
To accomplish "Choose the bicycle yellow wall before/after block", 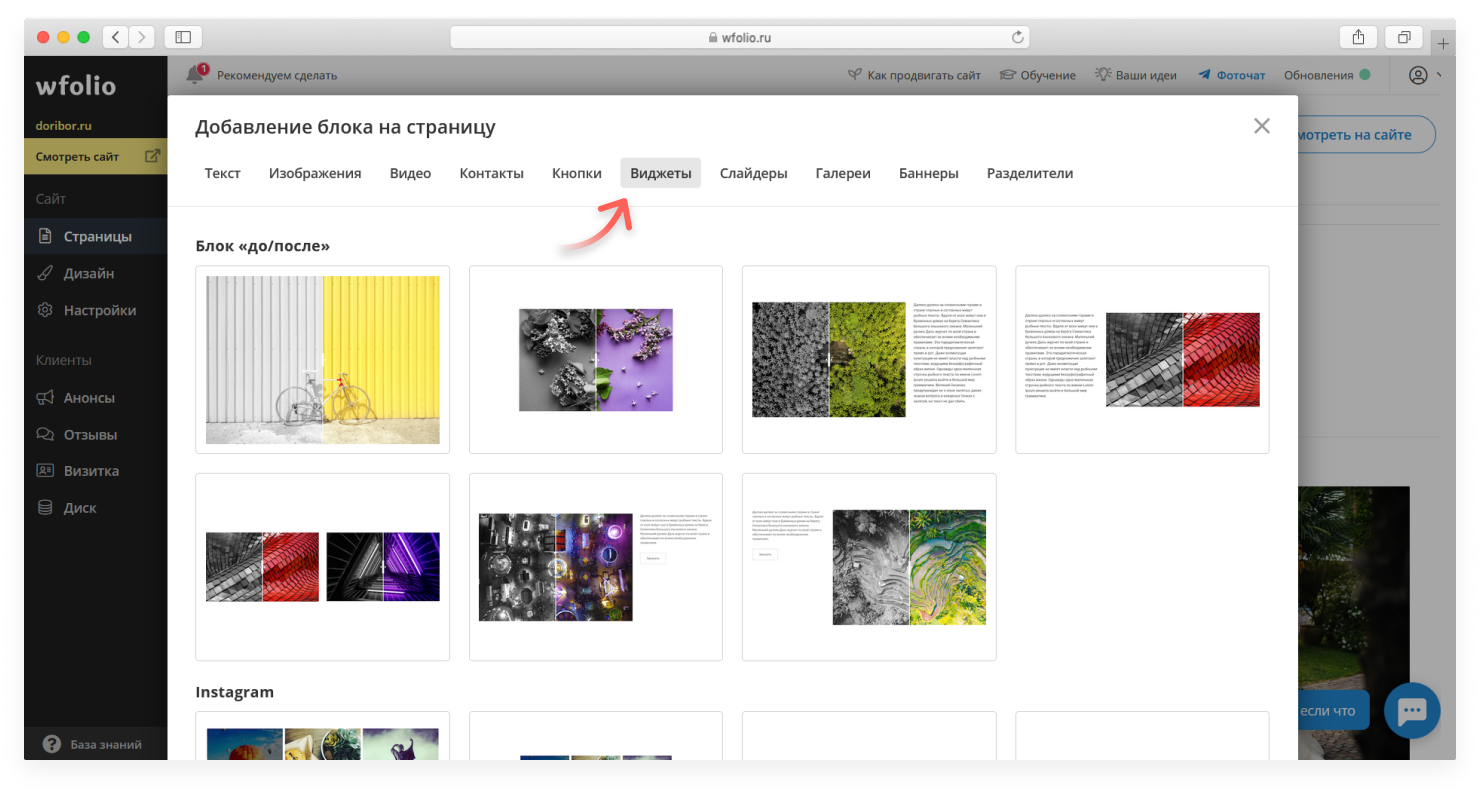I will [x=322, y=359].
